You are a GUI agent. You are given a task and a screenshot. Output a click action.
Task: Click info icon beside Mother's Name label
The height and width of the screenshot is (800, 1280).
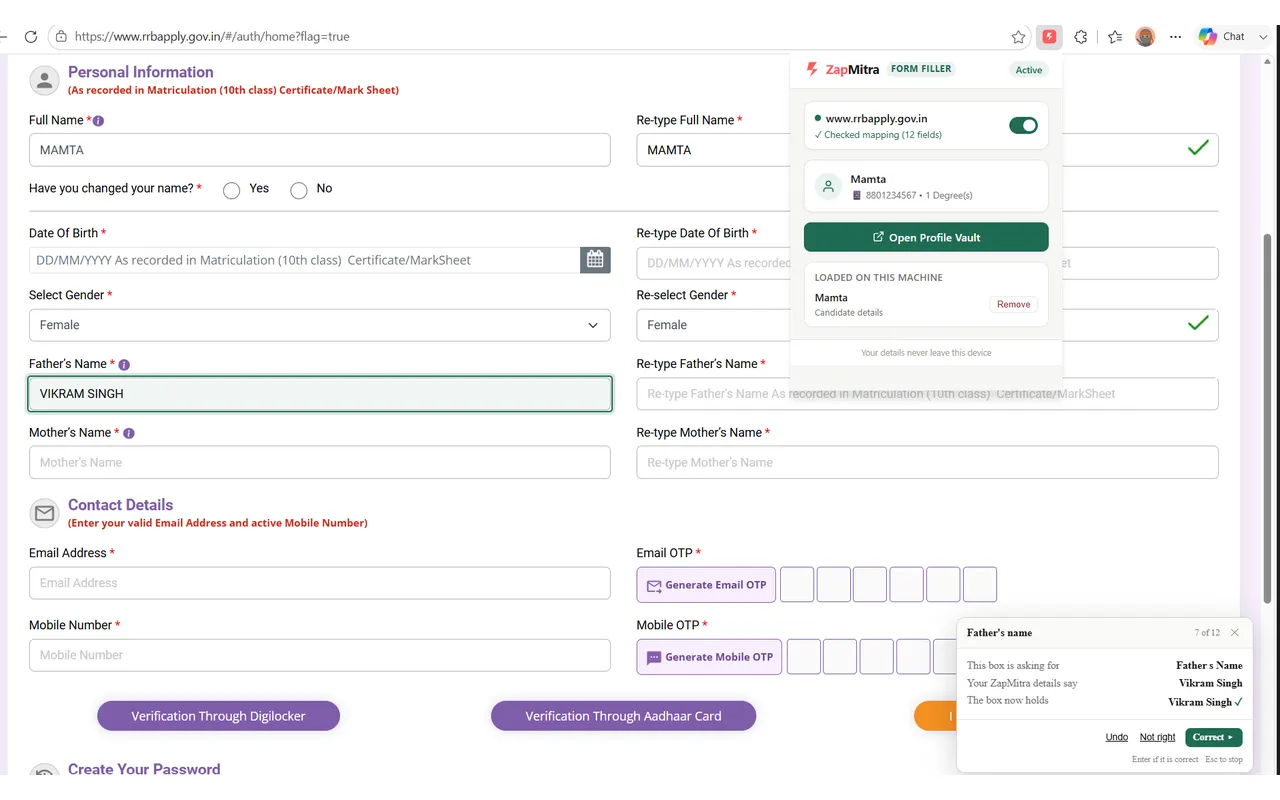[x=129, y=434]
